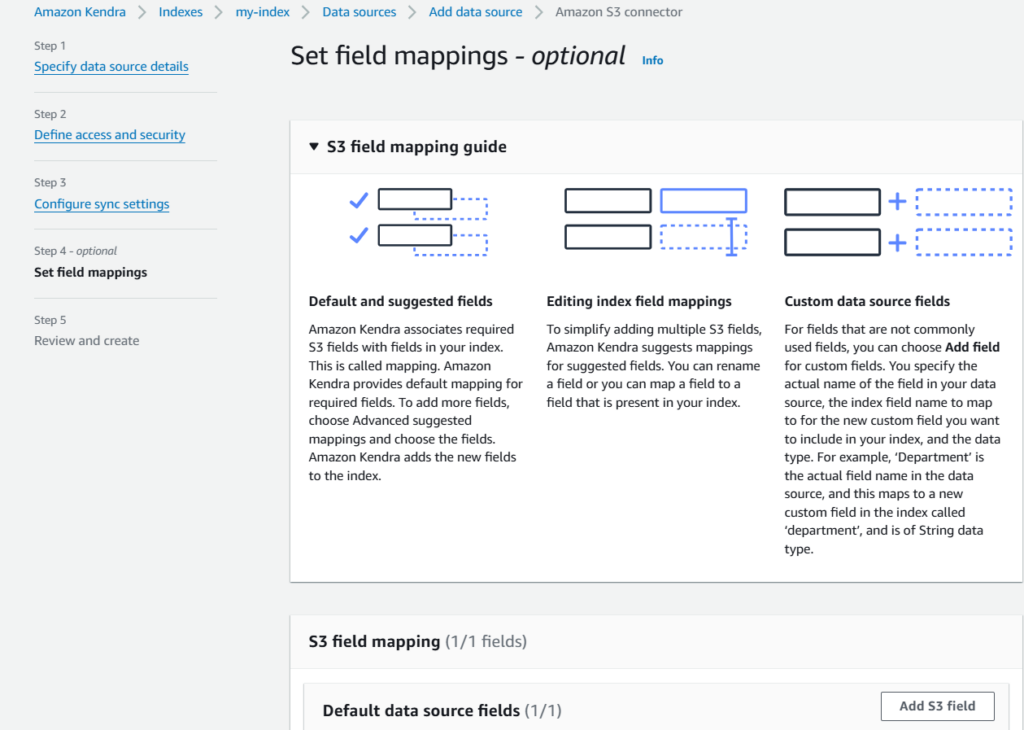The width and height of the screenshot is (1024, 730).
Task: Open the my-index breadcrumb link
Action: click(262, 12)
